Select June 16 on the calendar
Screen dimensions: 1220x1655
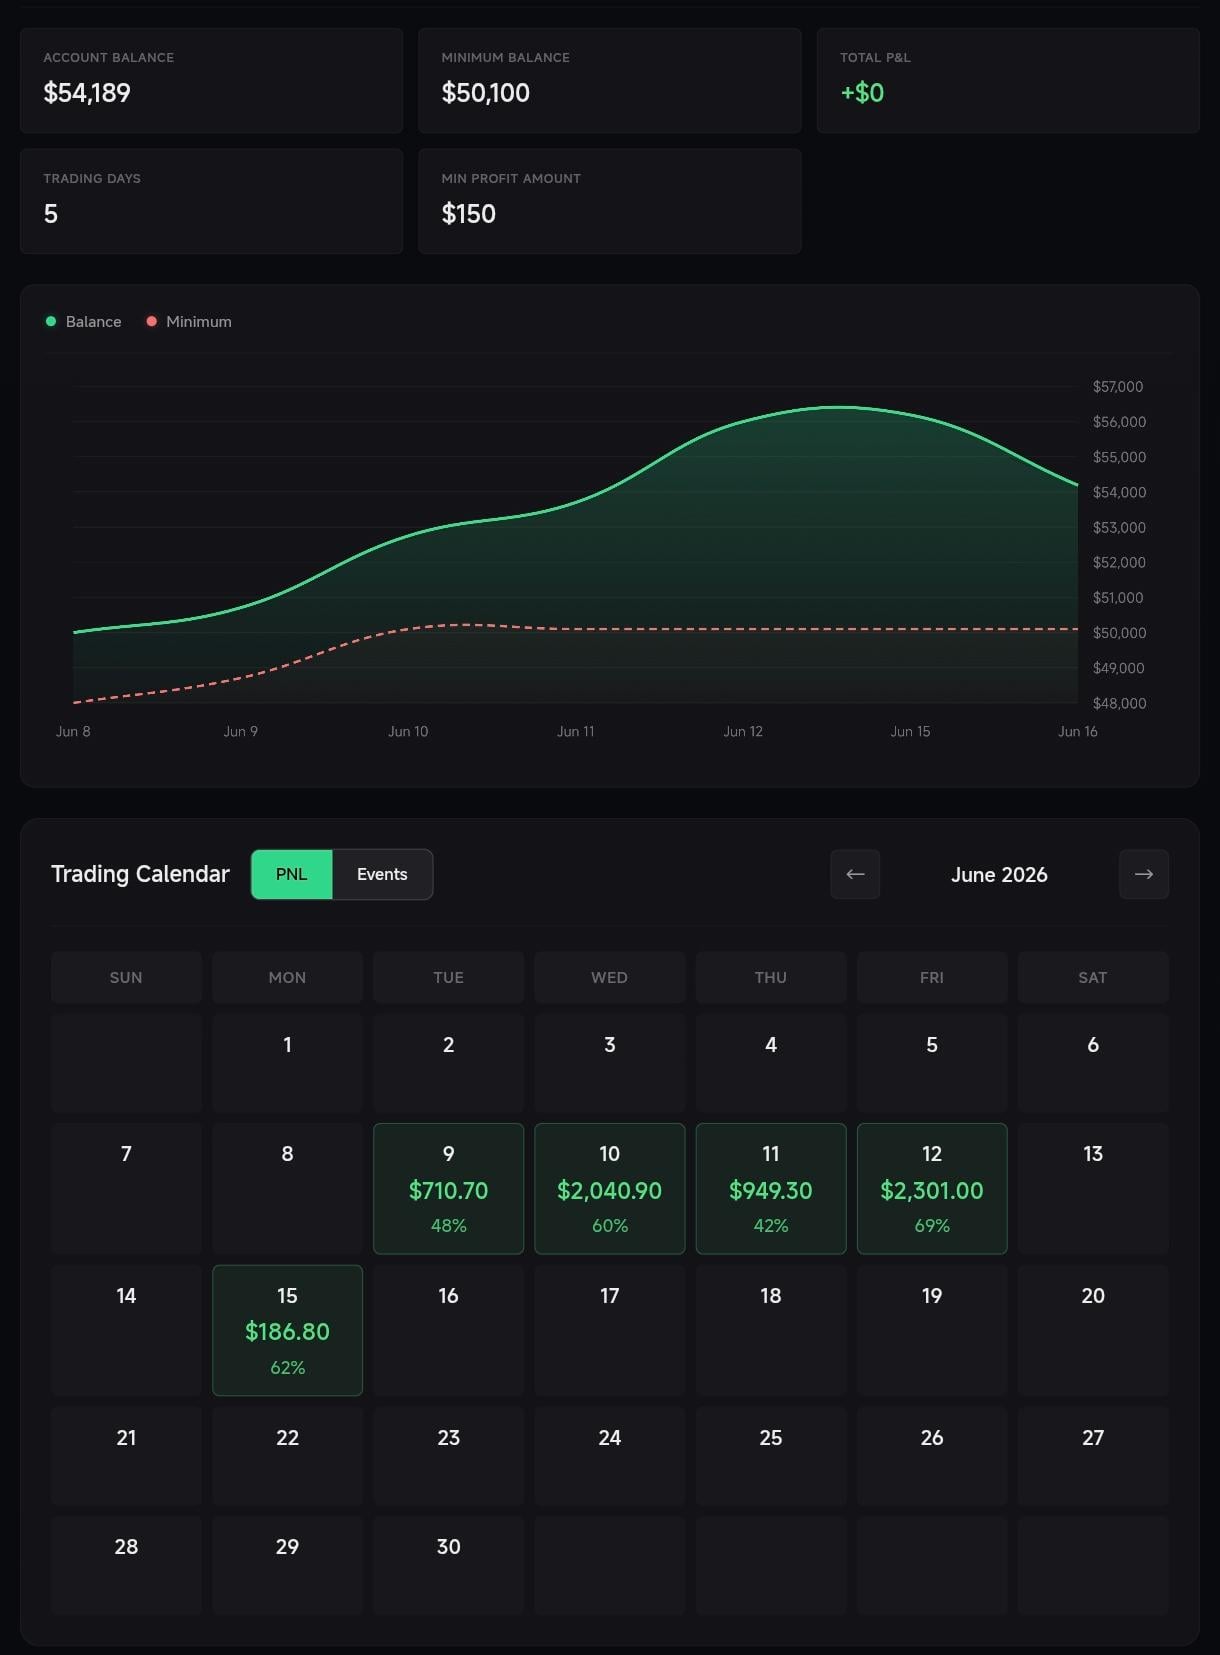(448, 1330)
